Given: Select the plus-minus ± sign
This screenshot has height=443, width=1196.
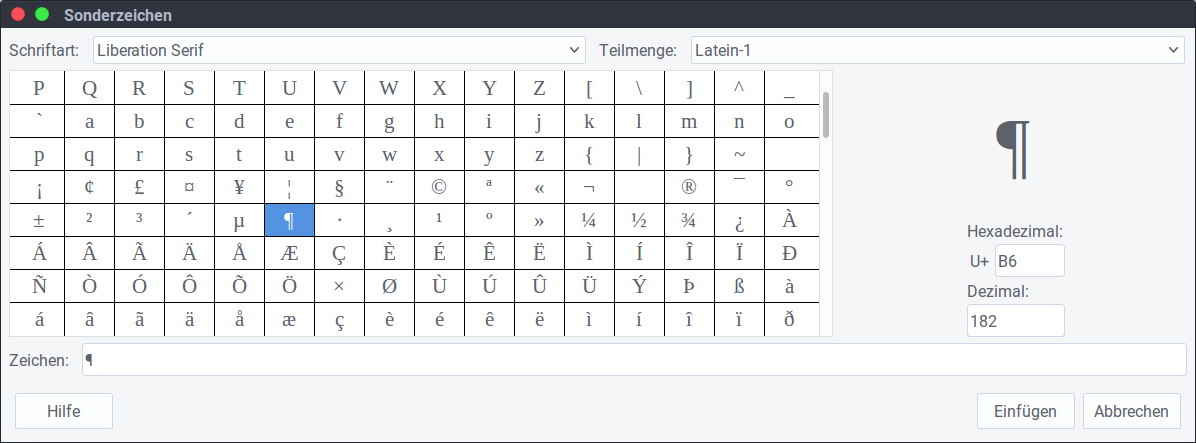Looking at the screenshot, I should pyautogui.click(x=39, y=220).
